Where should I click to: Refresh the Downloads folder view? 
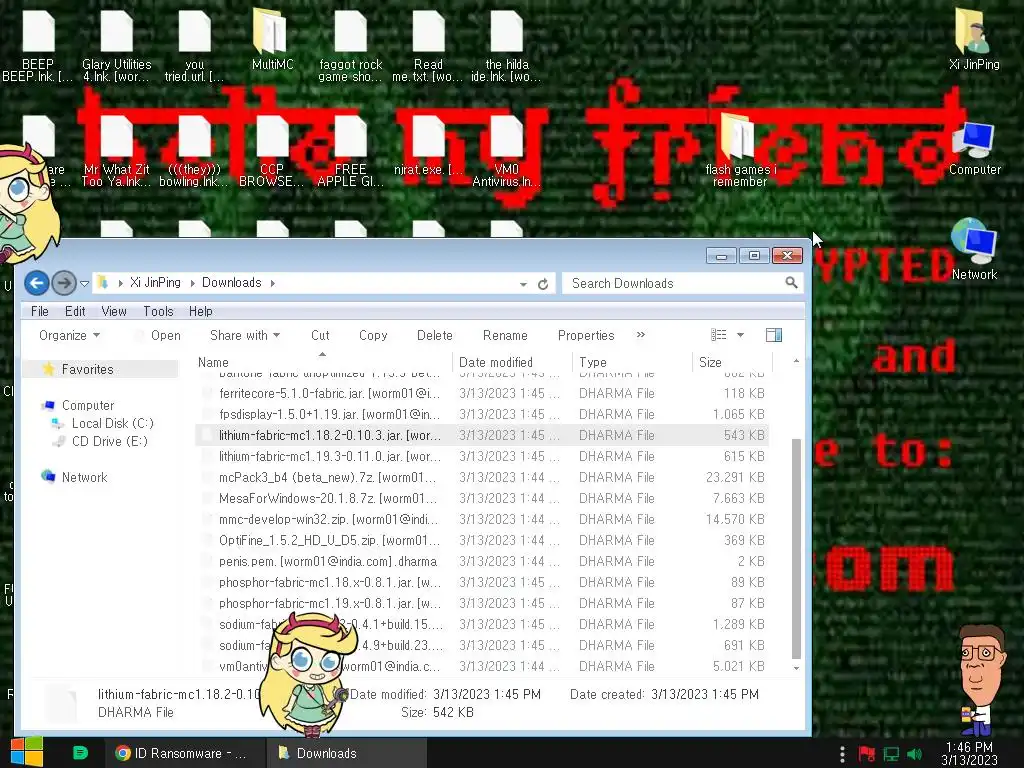coord(543,284)
